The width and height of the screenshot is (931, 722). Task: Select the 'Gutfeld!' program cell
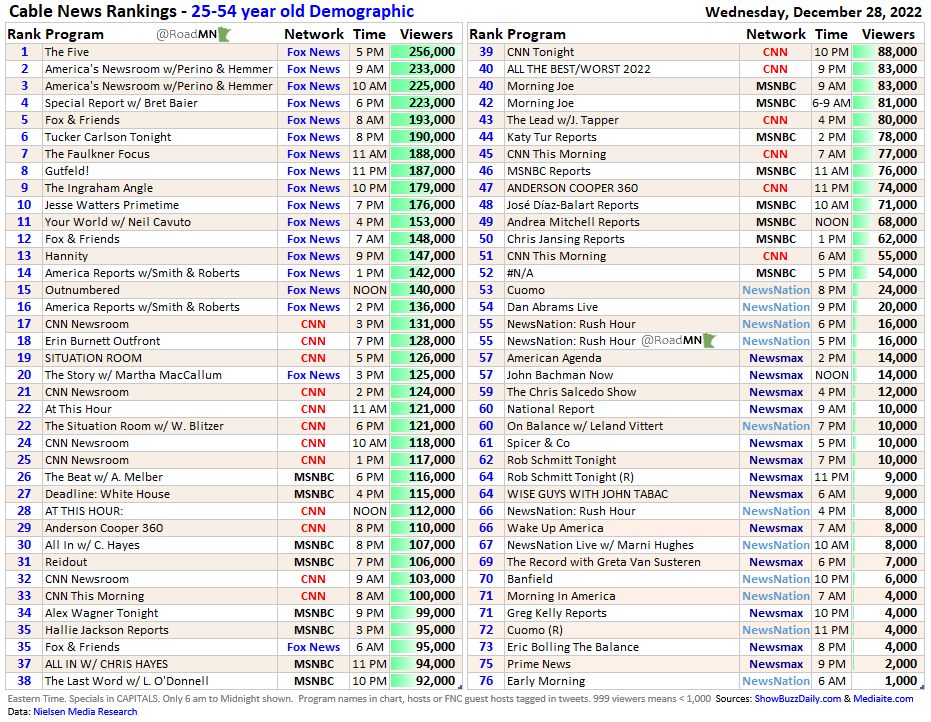160,171
